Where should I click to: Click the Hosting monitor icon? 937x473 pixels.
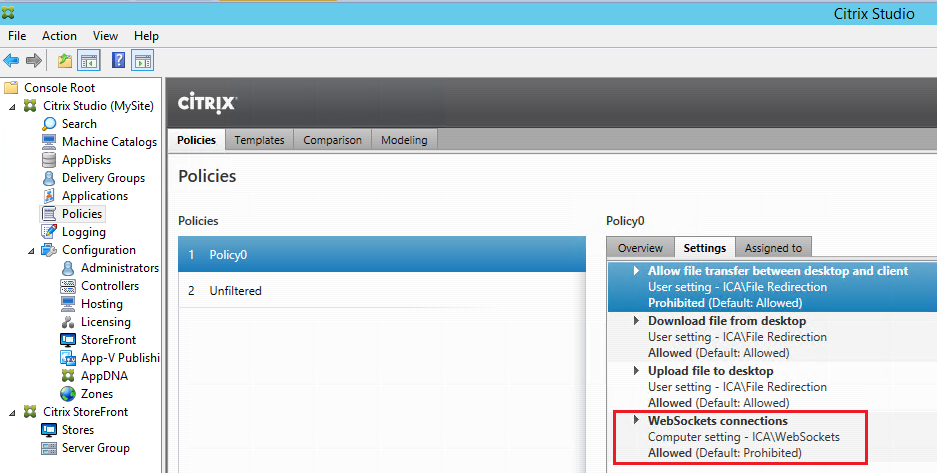(68, 304)
